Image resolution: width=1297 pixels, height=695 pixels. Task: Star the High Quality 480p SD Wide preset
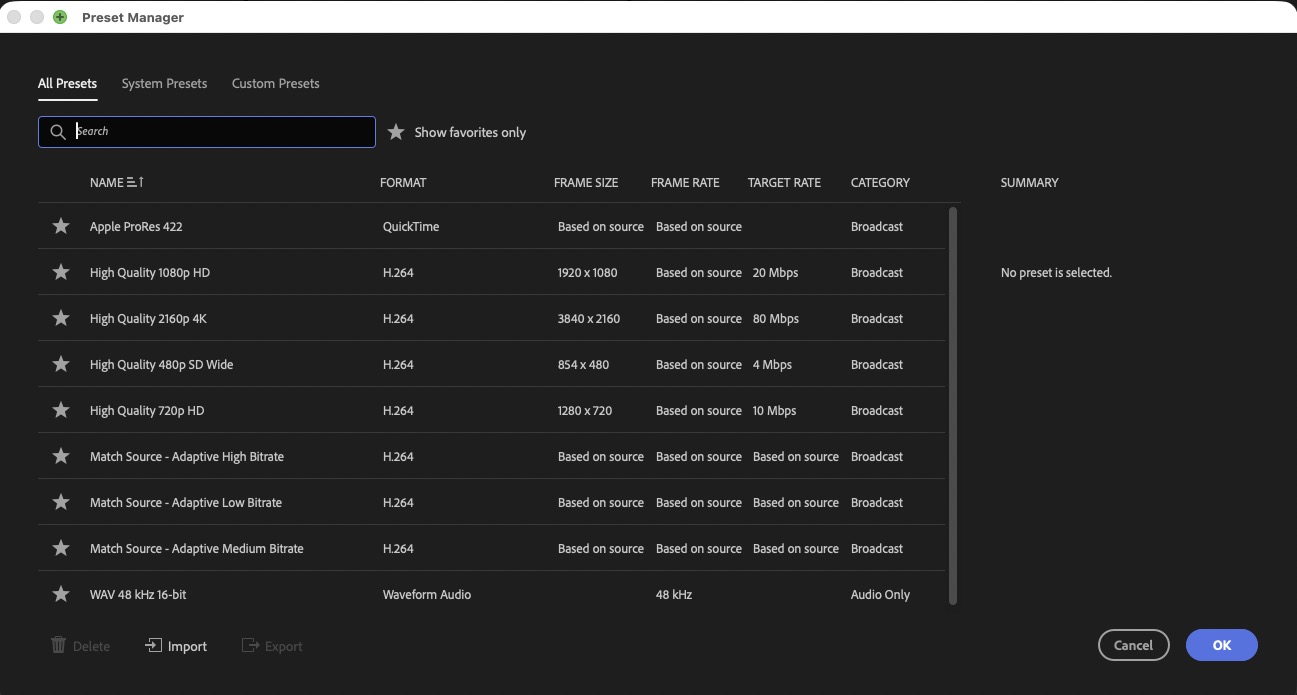pyautogui.click(x=61, y=364)
